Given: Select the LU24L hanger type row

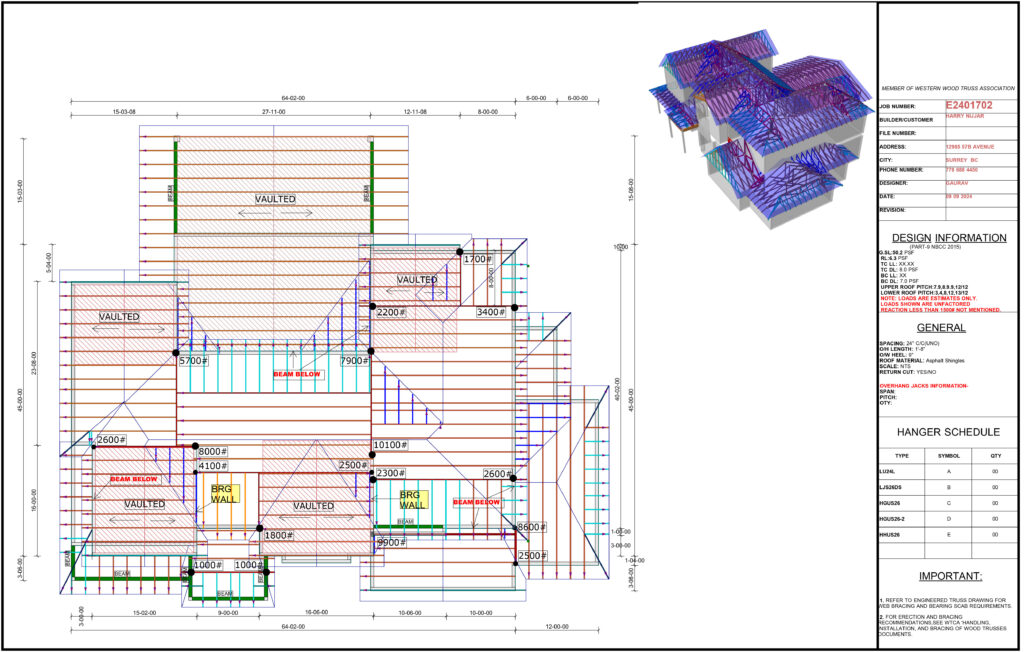Looking at the screenshot, I should coord(948,471).
